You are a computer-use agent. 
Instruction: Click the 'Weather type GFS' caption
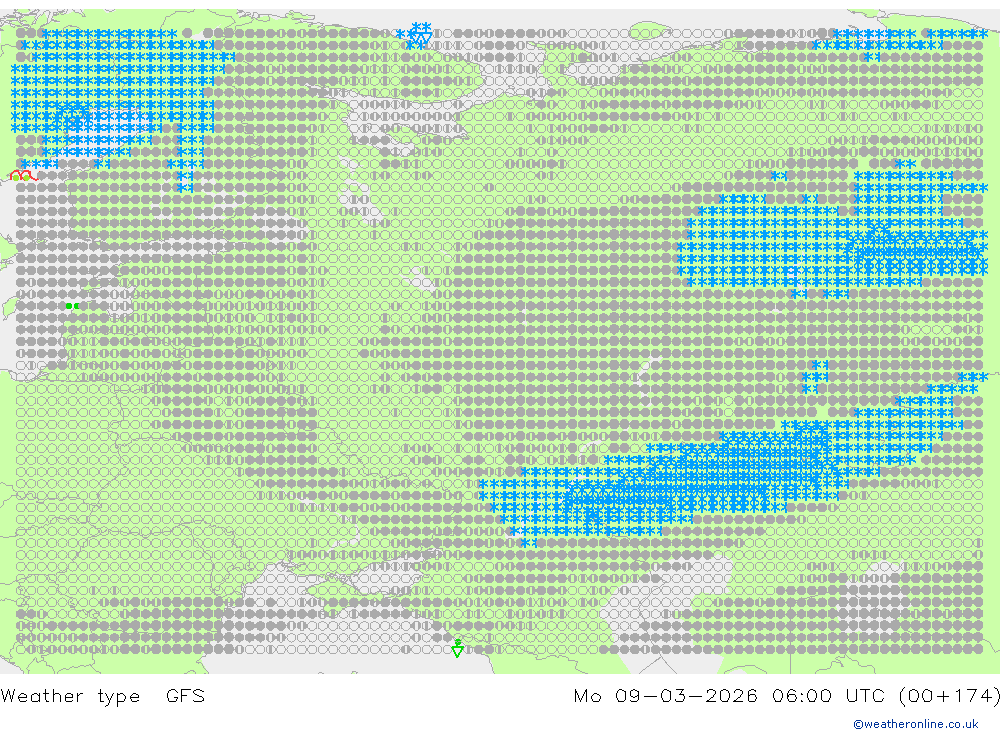click(103, 695)
